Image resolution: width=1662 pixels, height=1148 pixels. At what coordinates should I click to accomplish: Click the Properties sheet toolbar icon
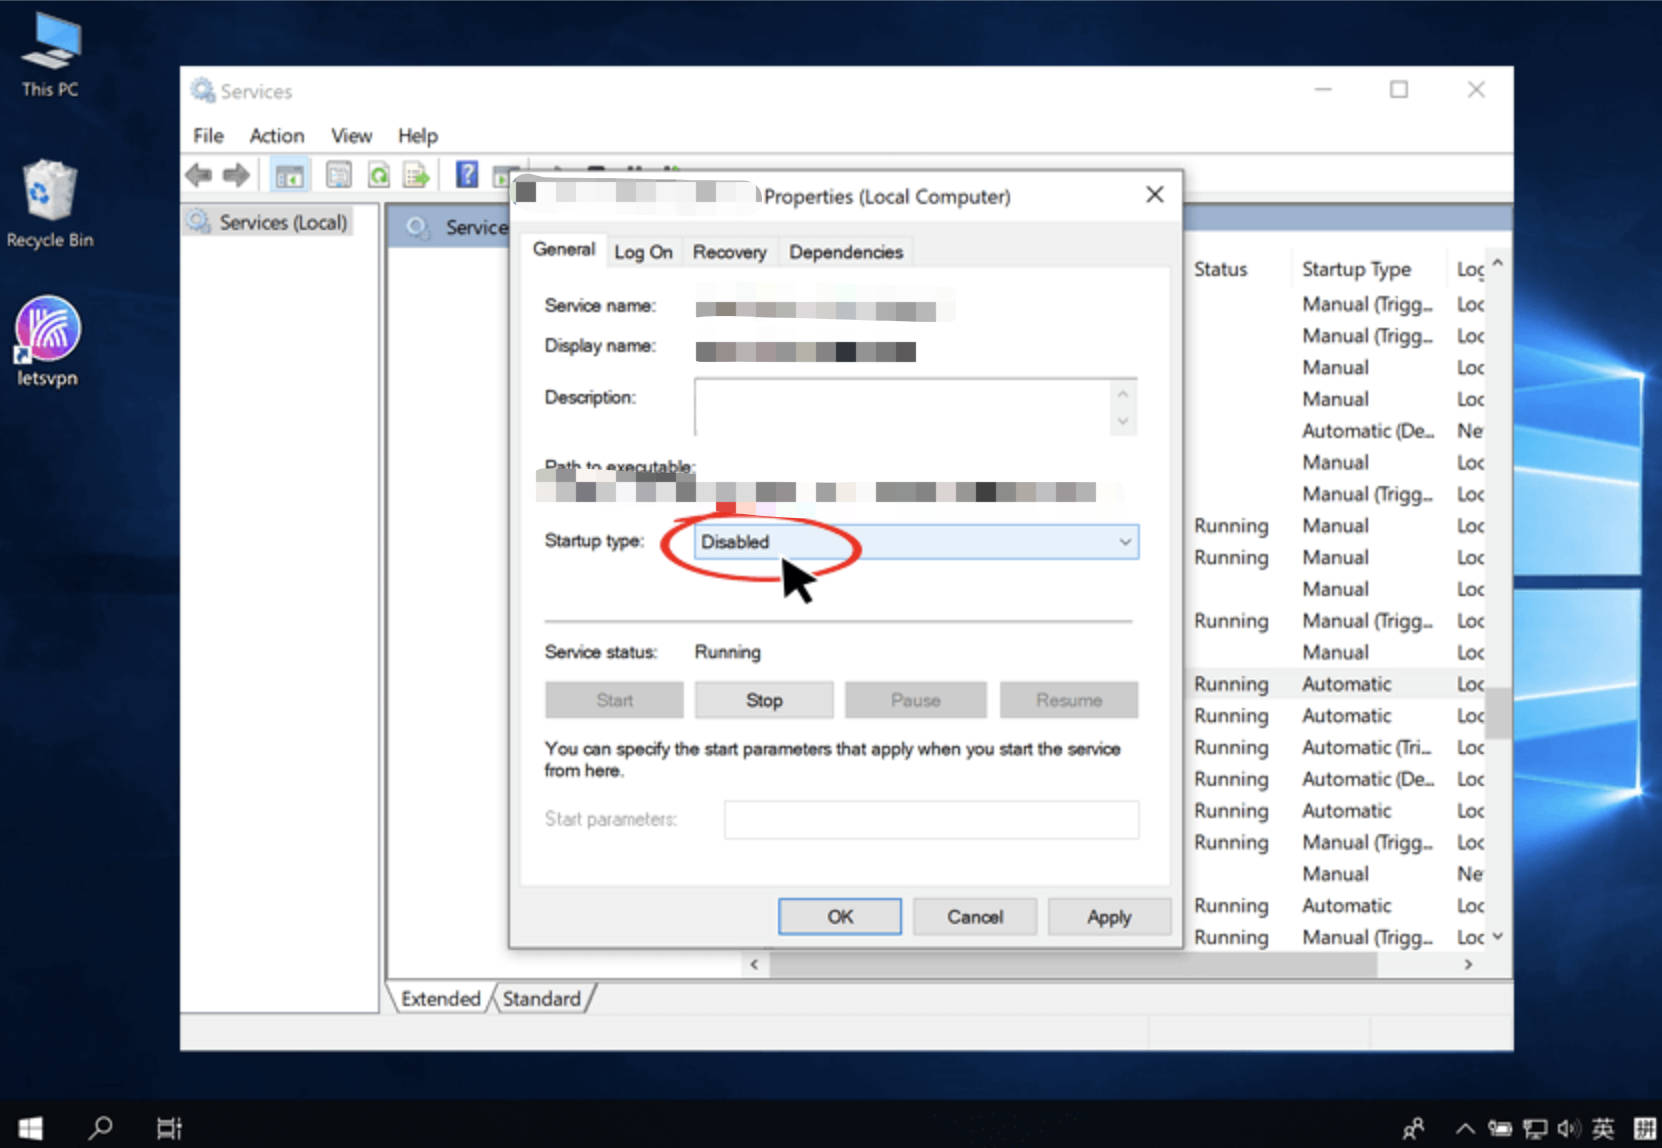point(339,176)
